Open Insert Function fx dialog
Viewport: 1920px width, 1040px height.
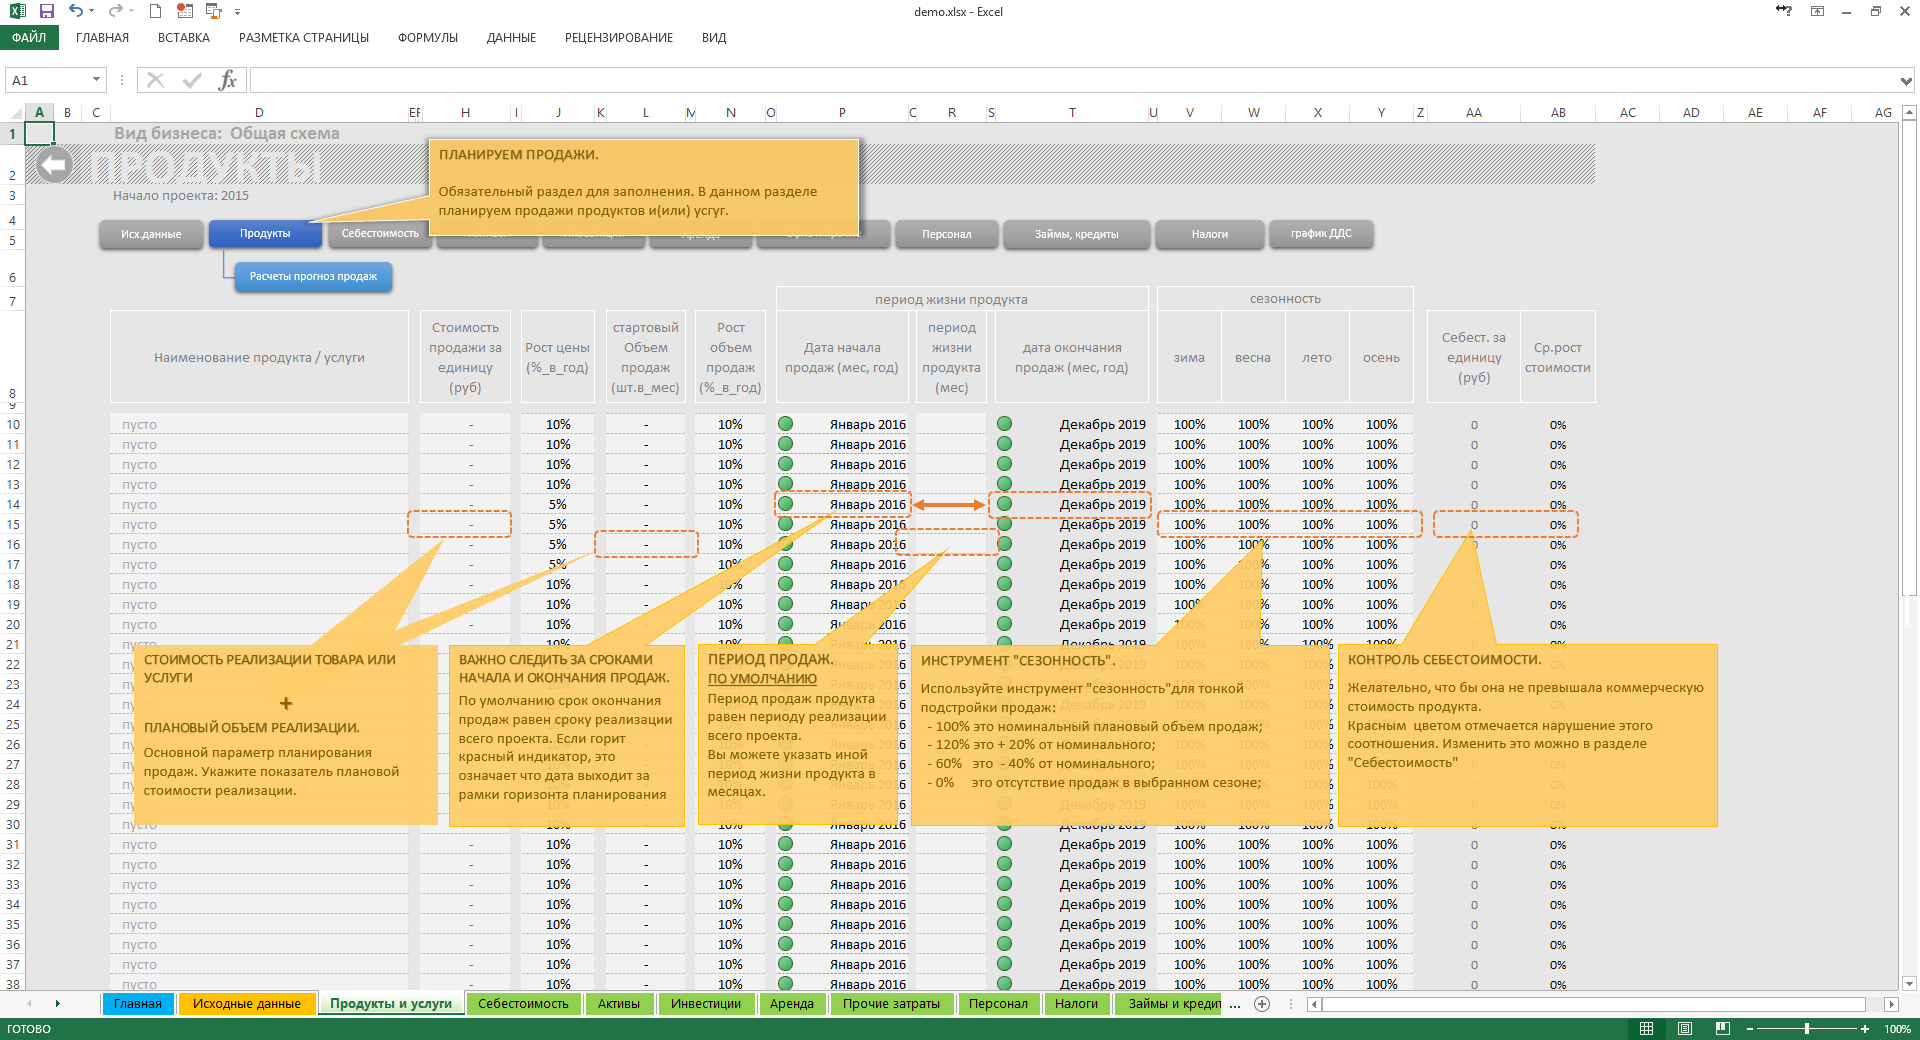(x=227, y=80)
